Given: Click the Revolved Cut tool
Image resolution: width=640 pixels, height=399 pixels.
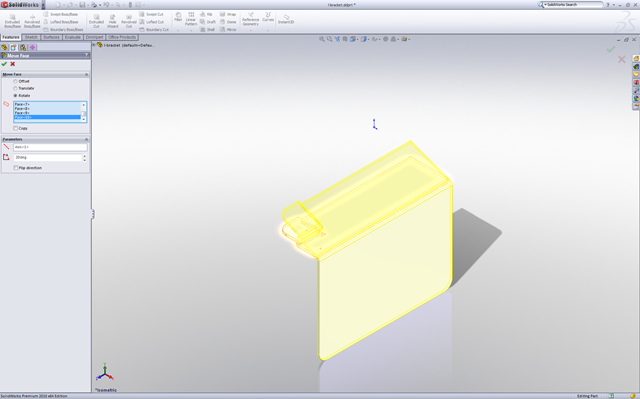Looking at the screenshot, I should [129, 21].
